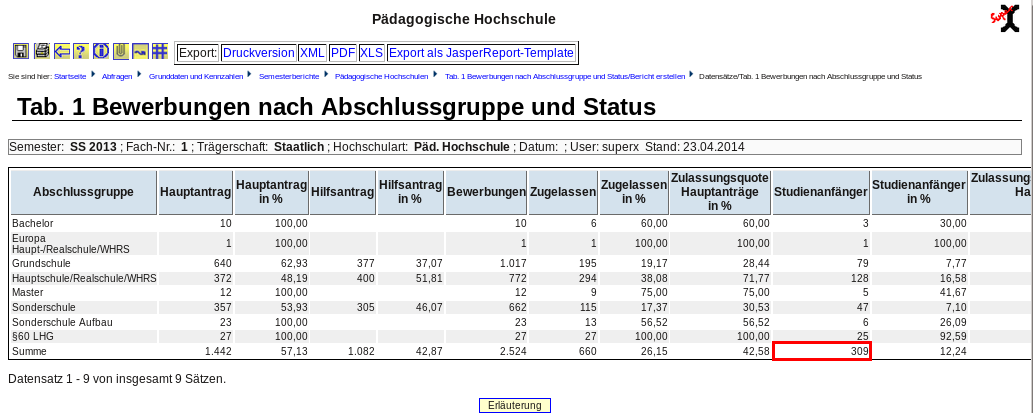Open Pädagogische Hochschulen breadcrumb link

381,76
